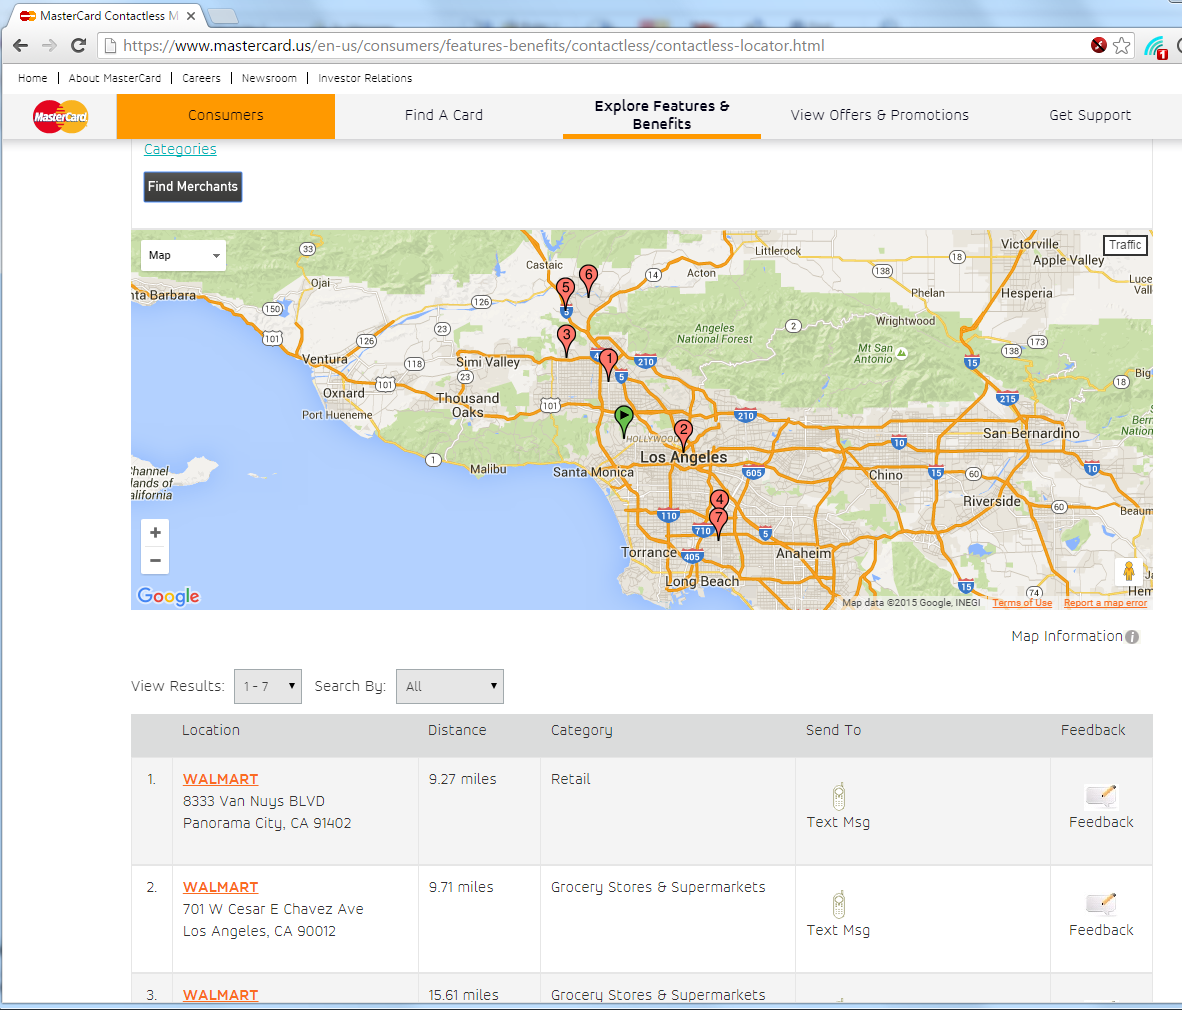Image resolution: width=1182 pixels, height=1010 pixels.
Task: Open the Search By All dropdown
Action: [x=449, y=687]
